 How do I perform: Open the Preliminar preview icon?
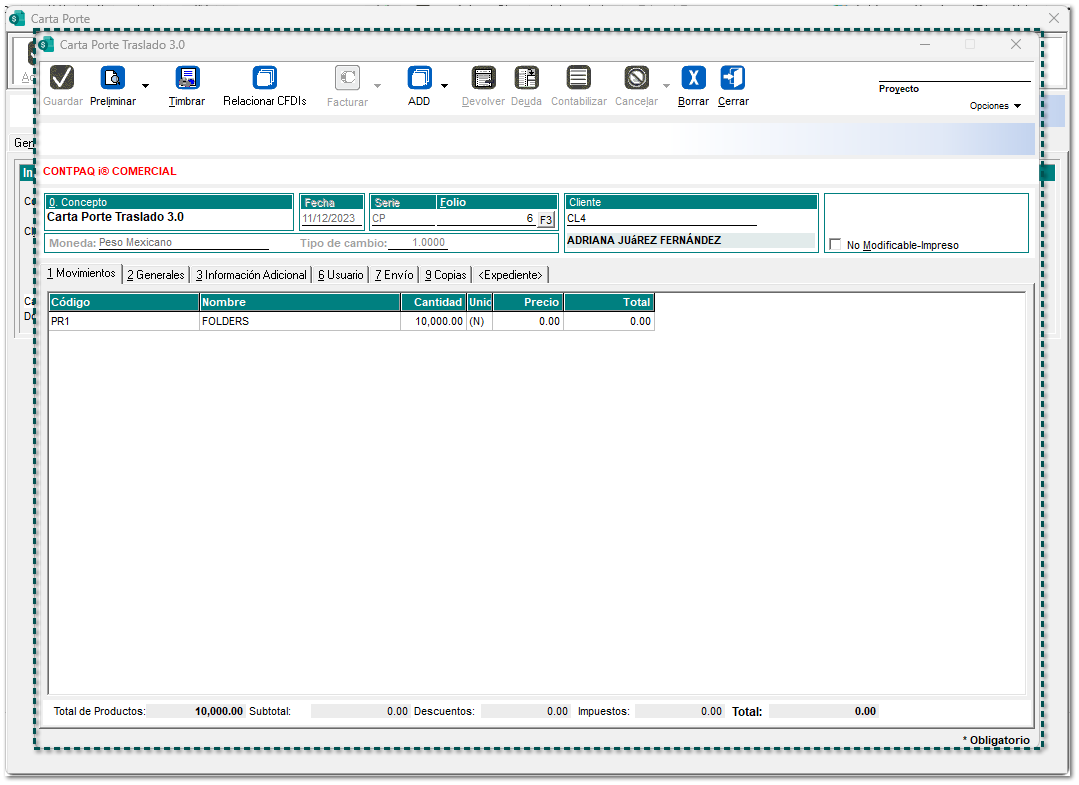pos(113,78)
